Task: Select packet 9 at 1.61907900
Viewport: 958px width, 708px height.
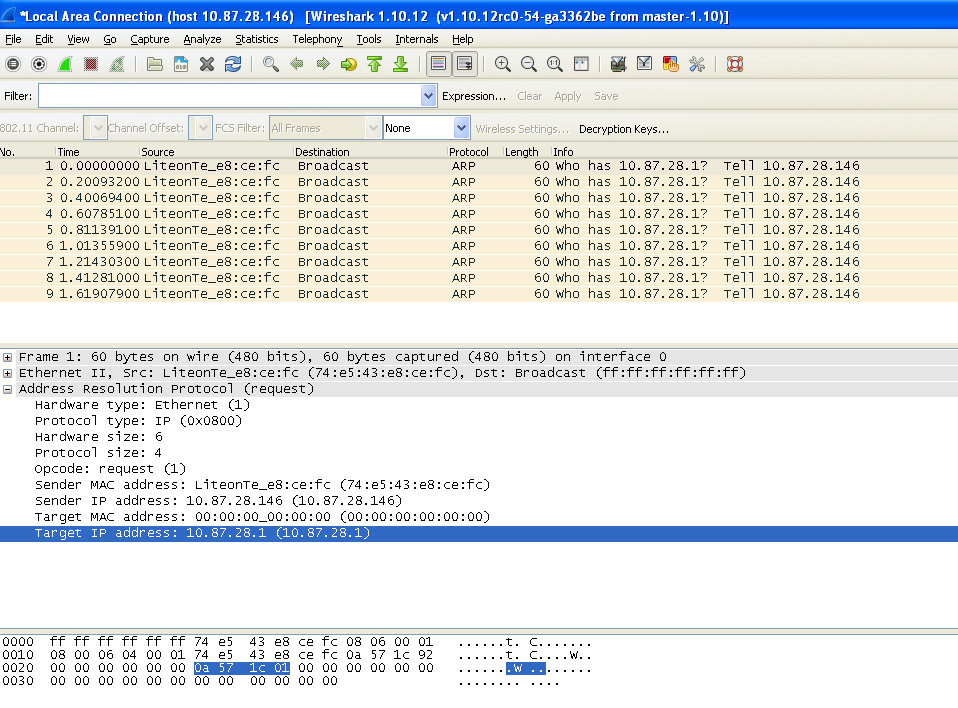Action: [x=479, y=294]
